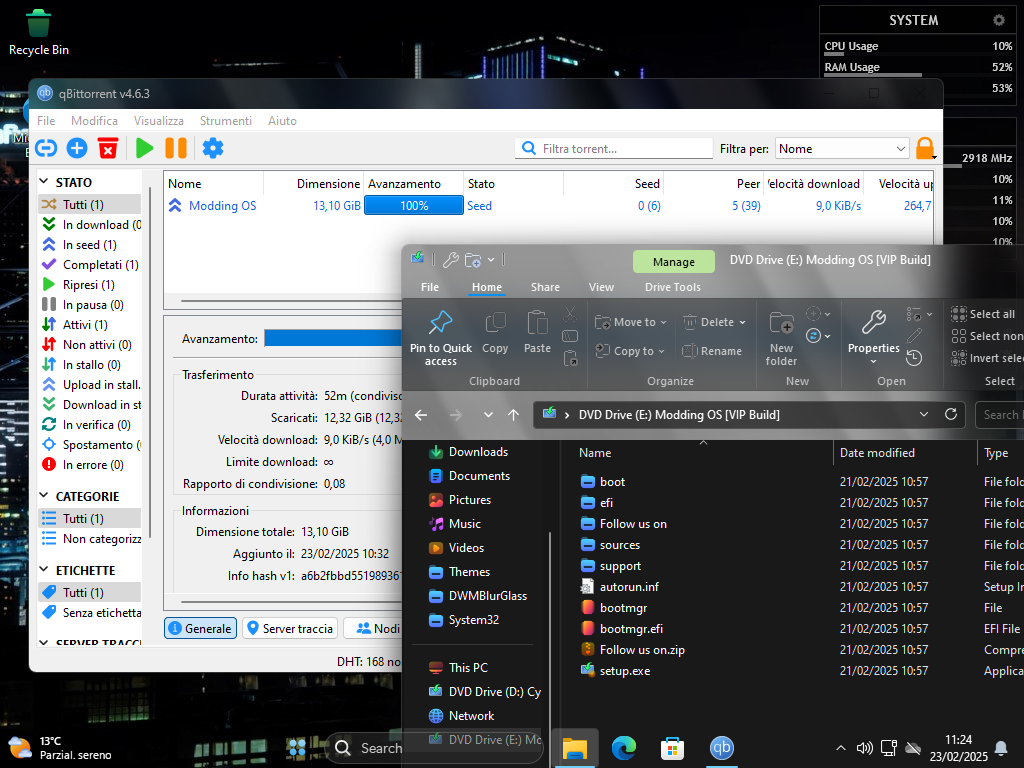Click the red trash delete torrent icon
The image size is (1024, 768).
[108, 148]
